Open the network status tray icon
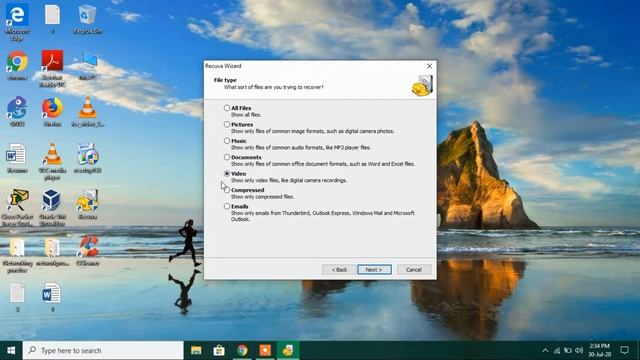Image resolution: width=640 pixels, height=360 pixels. (x=557, y=351)
